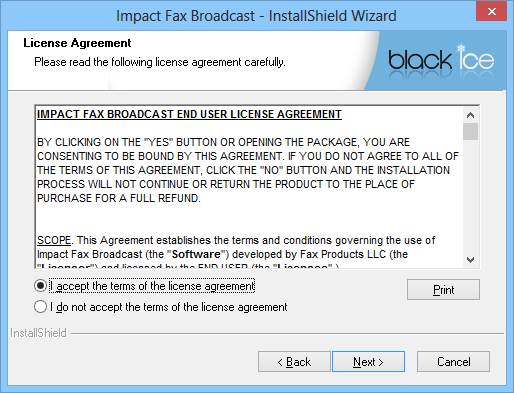Click the InstallShield label at bottom left
This screenshot has height=393, width=514.
[x=38, y=333]
